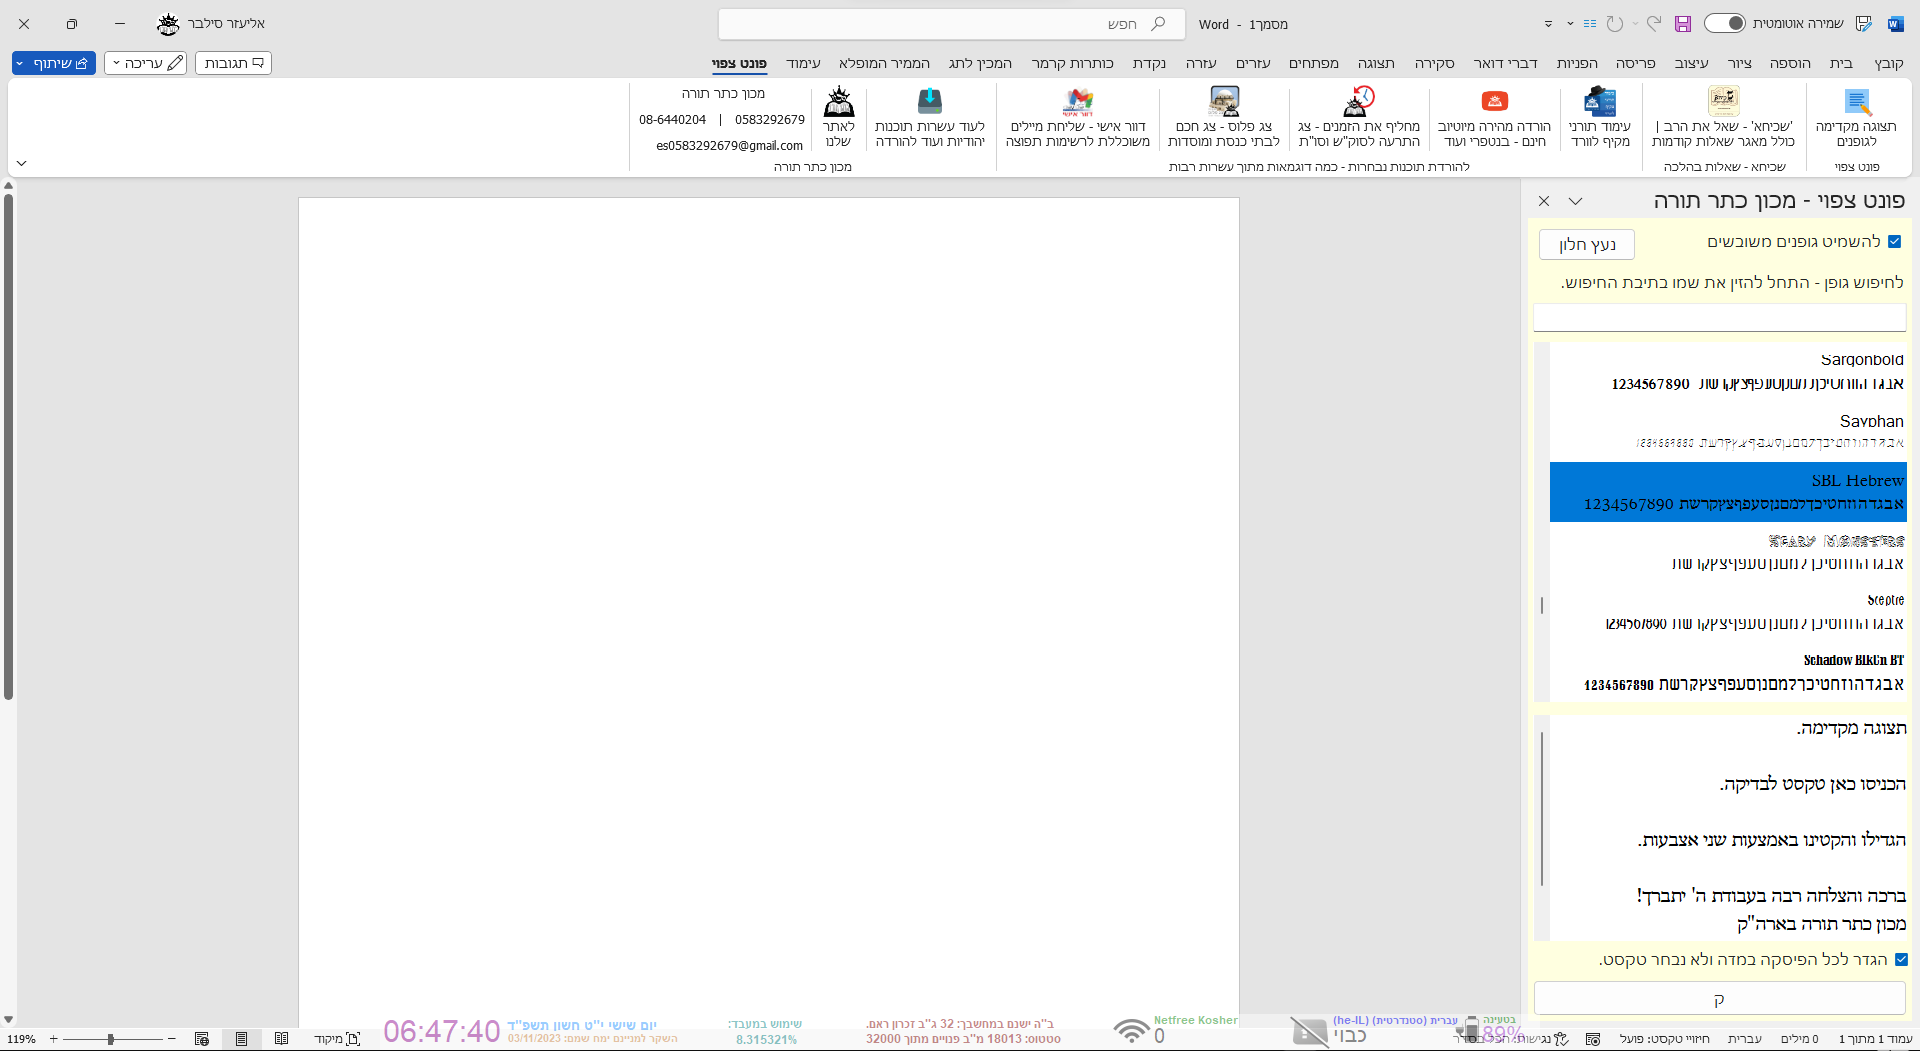Open the מחליף את הזמנים clock tool

tap(1359, 117)
